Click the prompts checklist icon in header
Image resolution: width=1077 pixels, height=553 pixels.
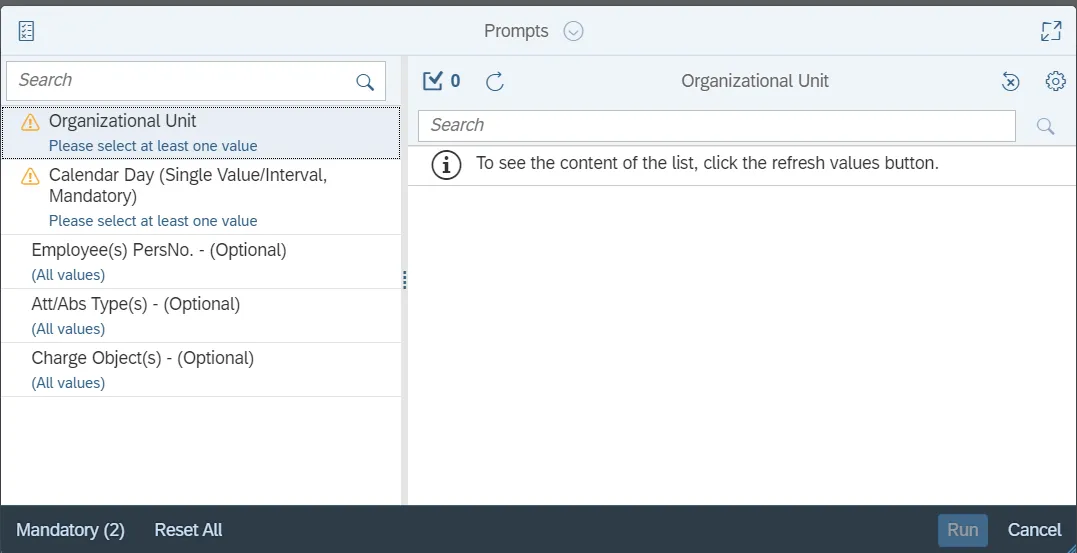[27, 31]
